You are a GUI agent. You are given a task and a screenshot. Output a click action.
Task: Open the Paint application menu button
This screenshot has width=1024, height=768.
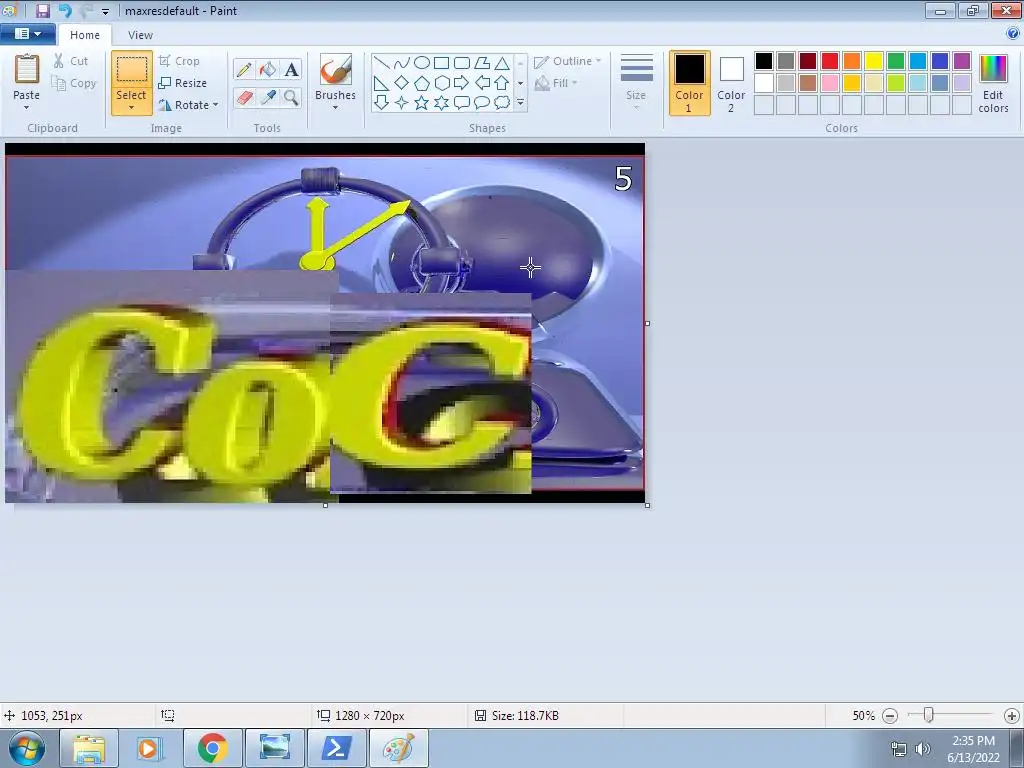coord(27,33)
